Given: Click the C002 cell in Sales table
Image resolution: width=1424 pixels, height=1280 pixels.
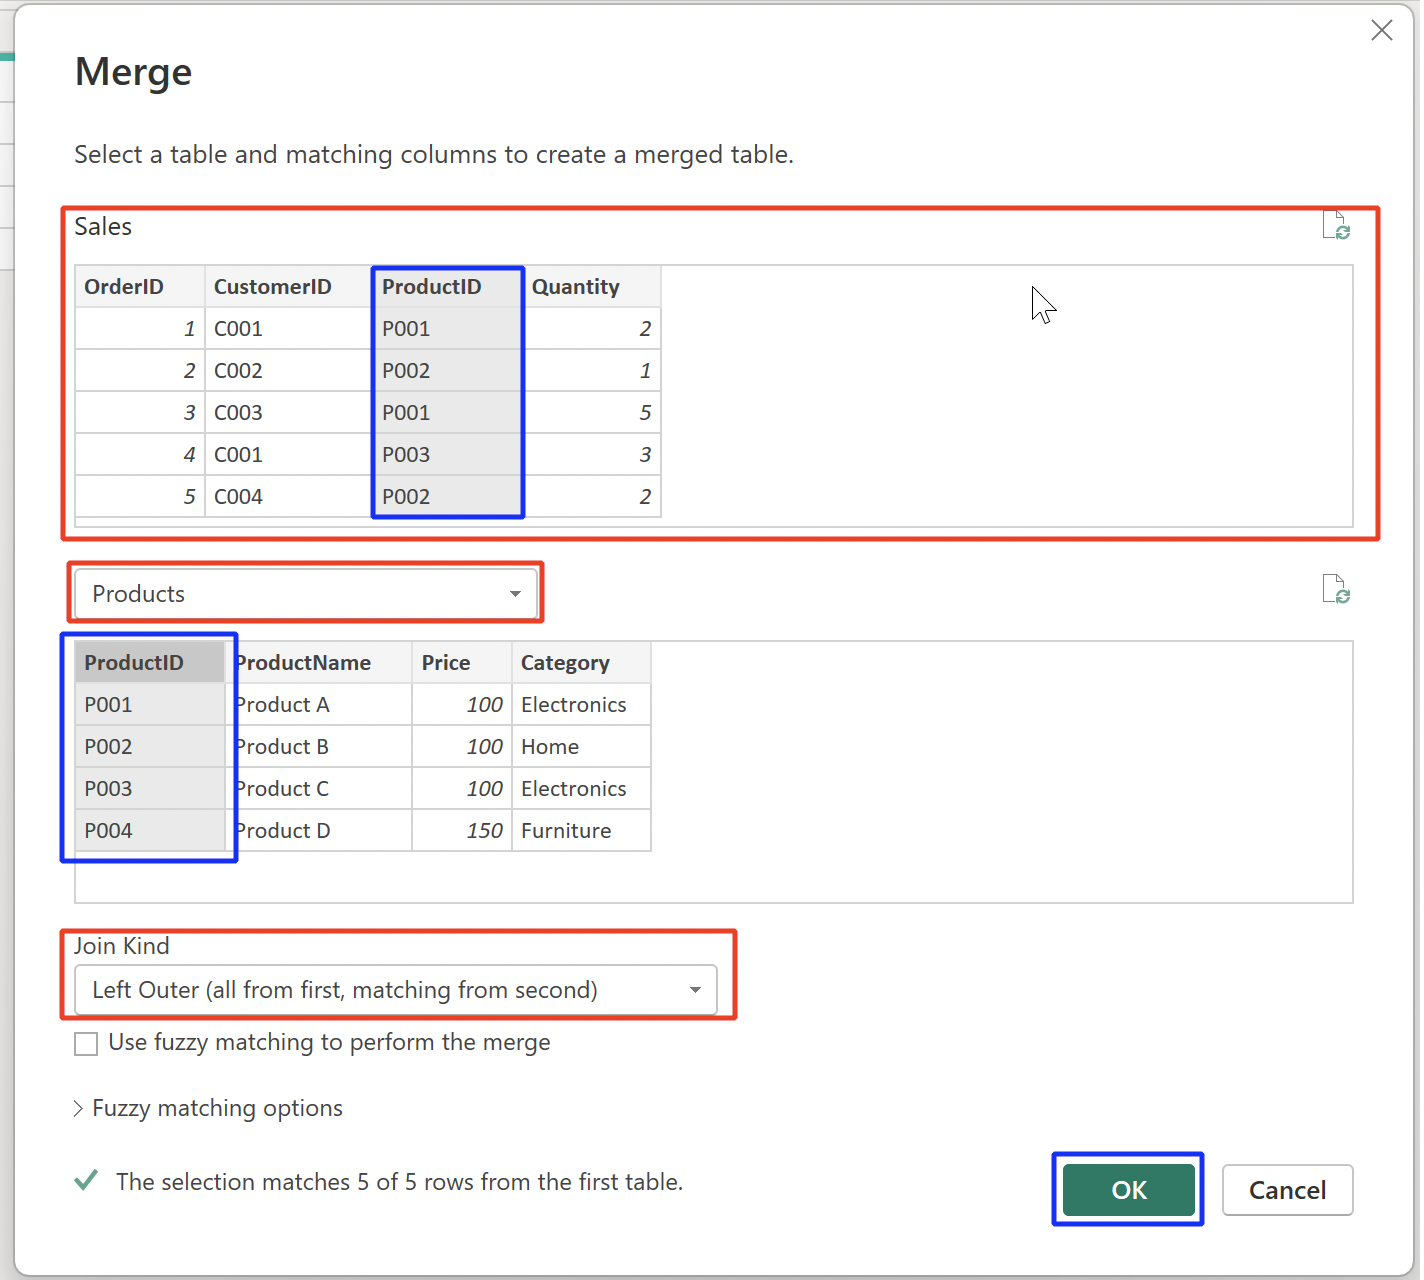Looking at the screenshot, I should coord(288,371).
